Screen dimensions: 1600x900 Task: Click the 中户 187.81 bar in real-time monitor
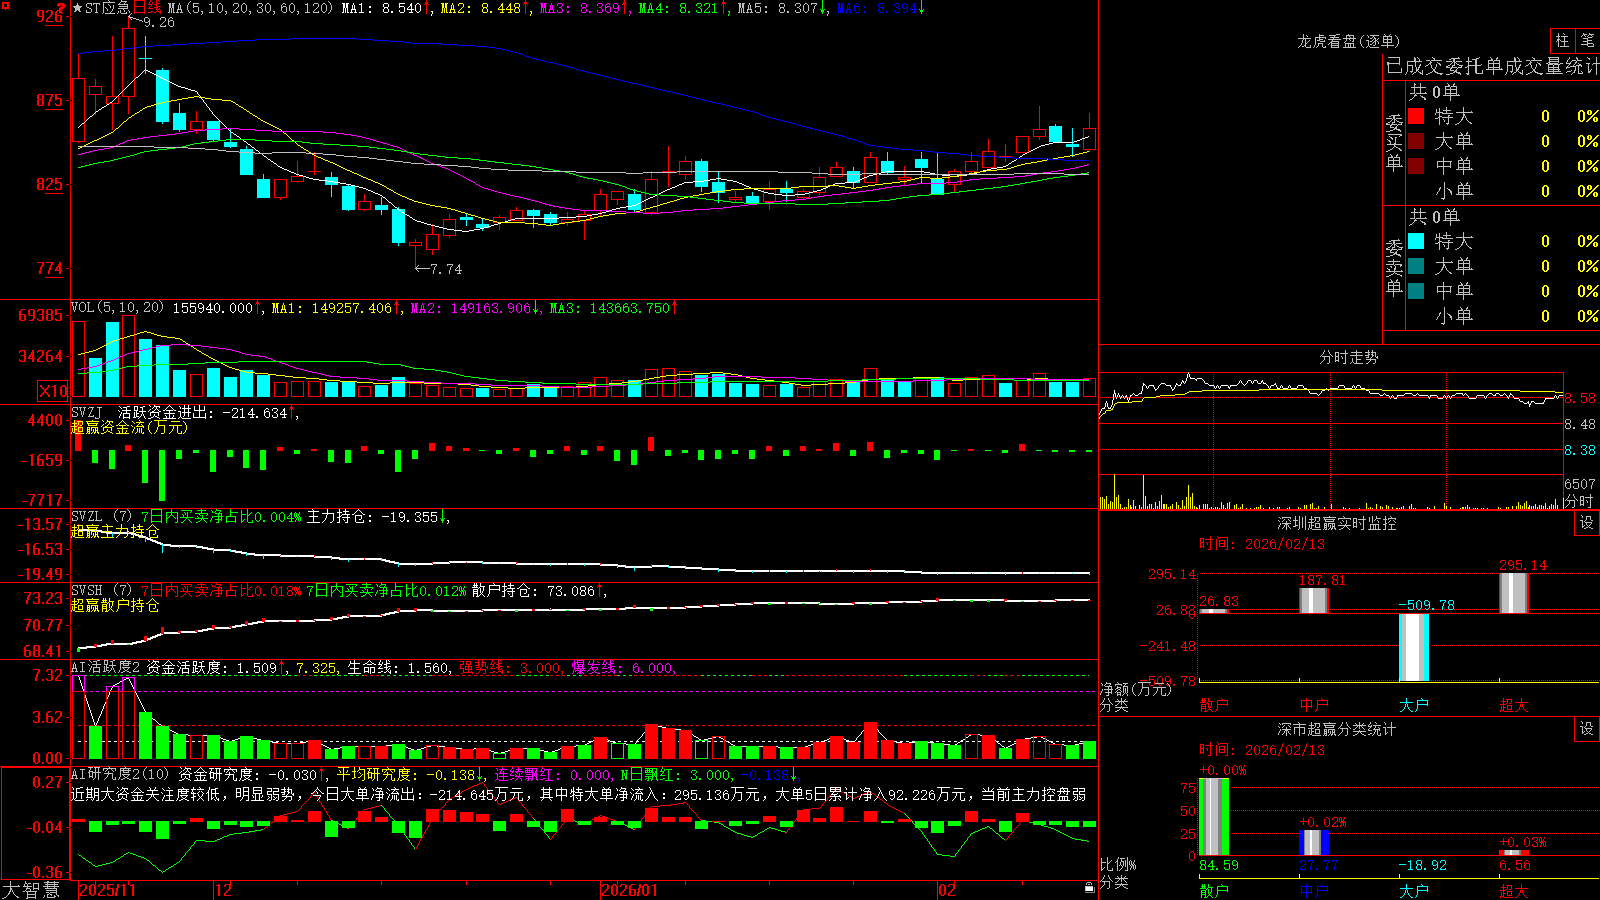[x=1314, y=600]
